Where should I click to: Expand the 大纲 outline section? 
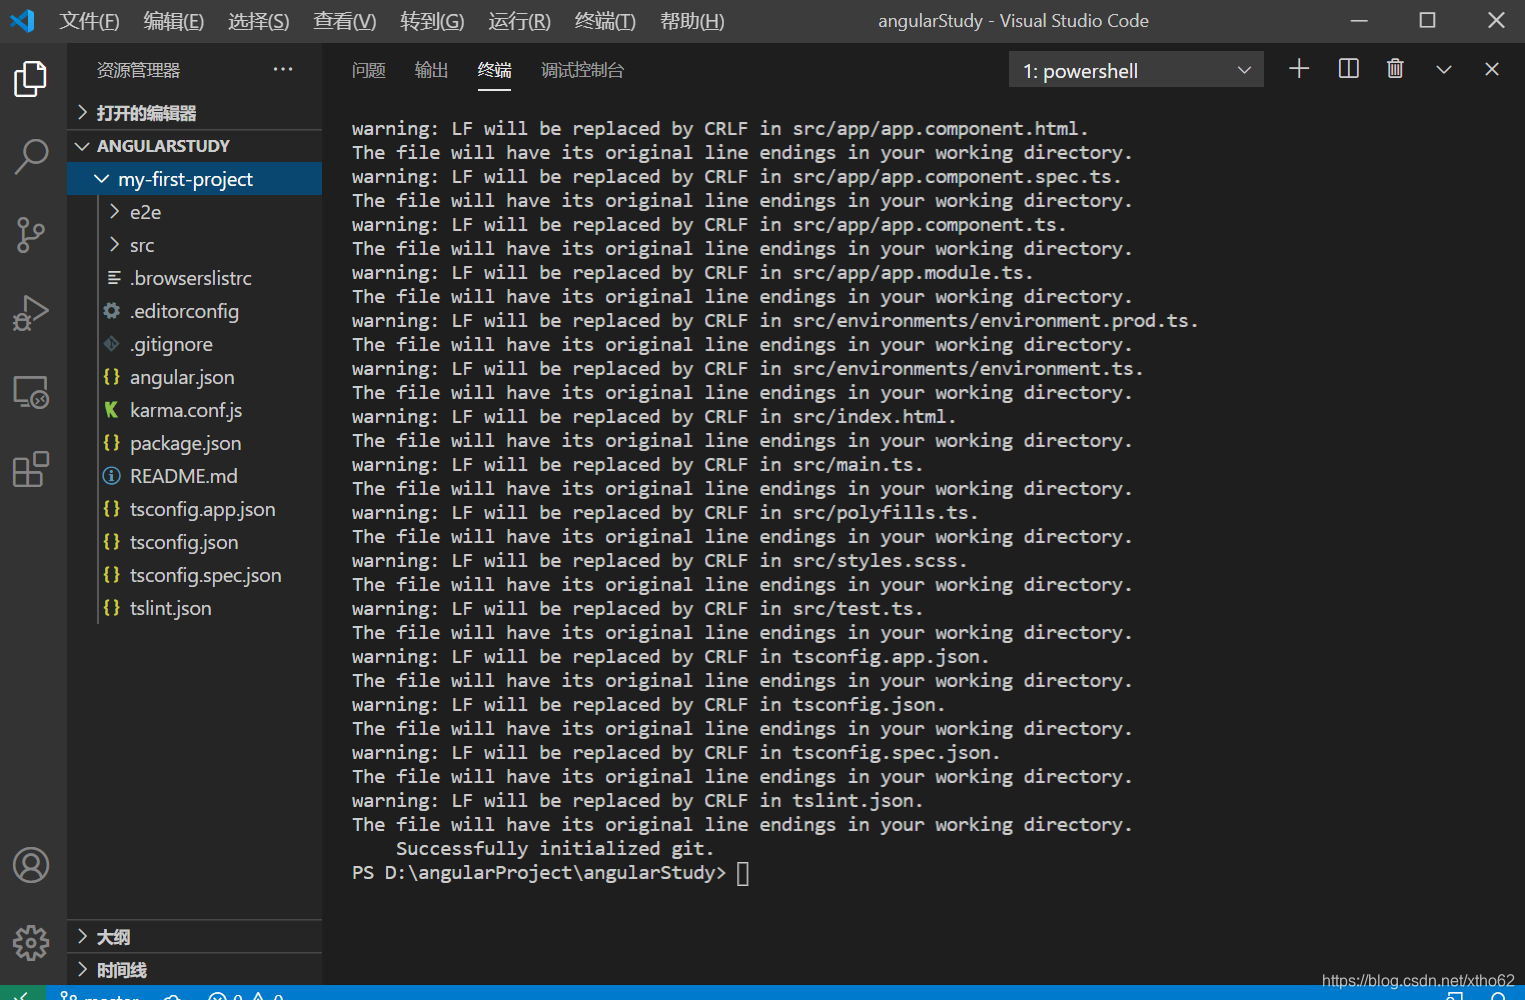click(194, 937)
